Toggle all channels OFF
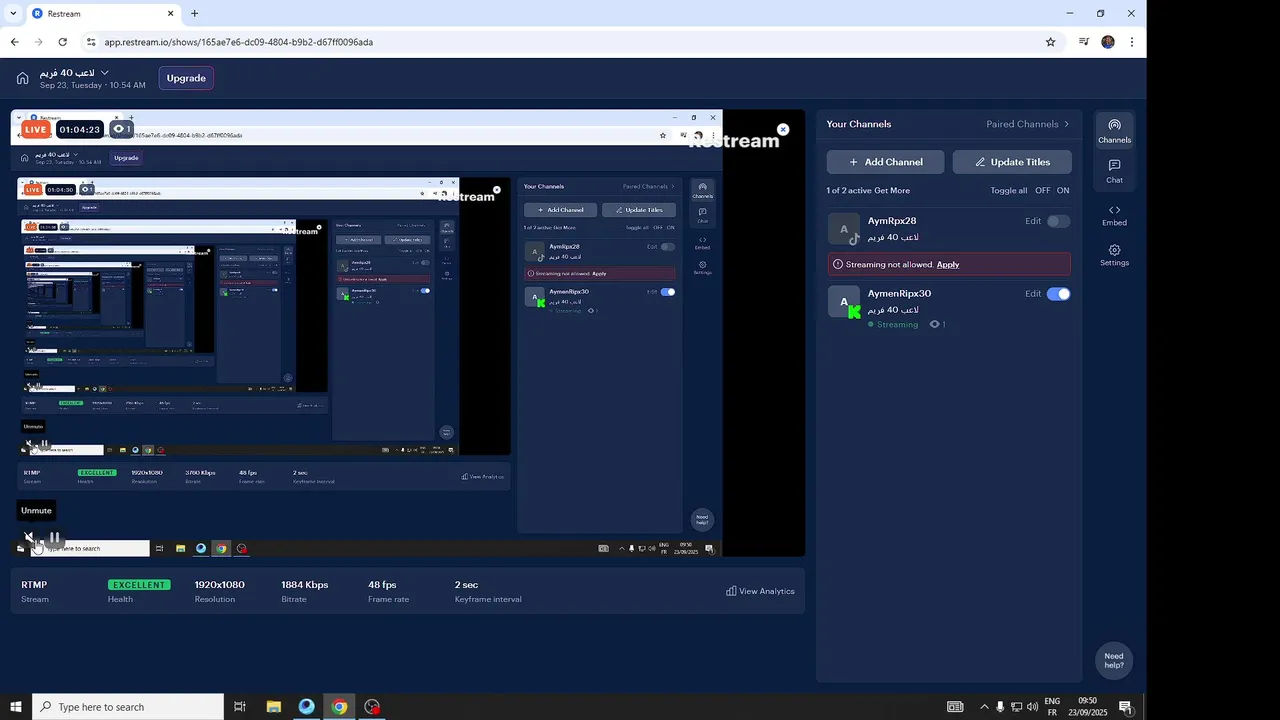 (1043, 190)
